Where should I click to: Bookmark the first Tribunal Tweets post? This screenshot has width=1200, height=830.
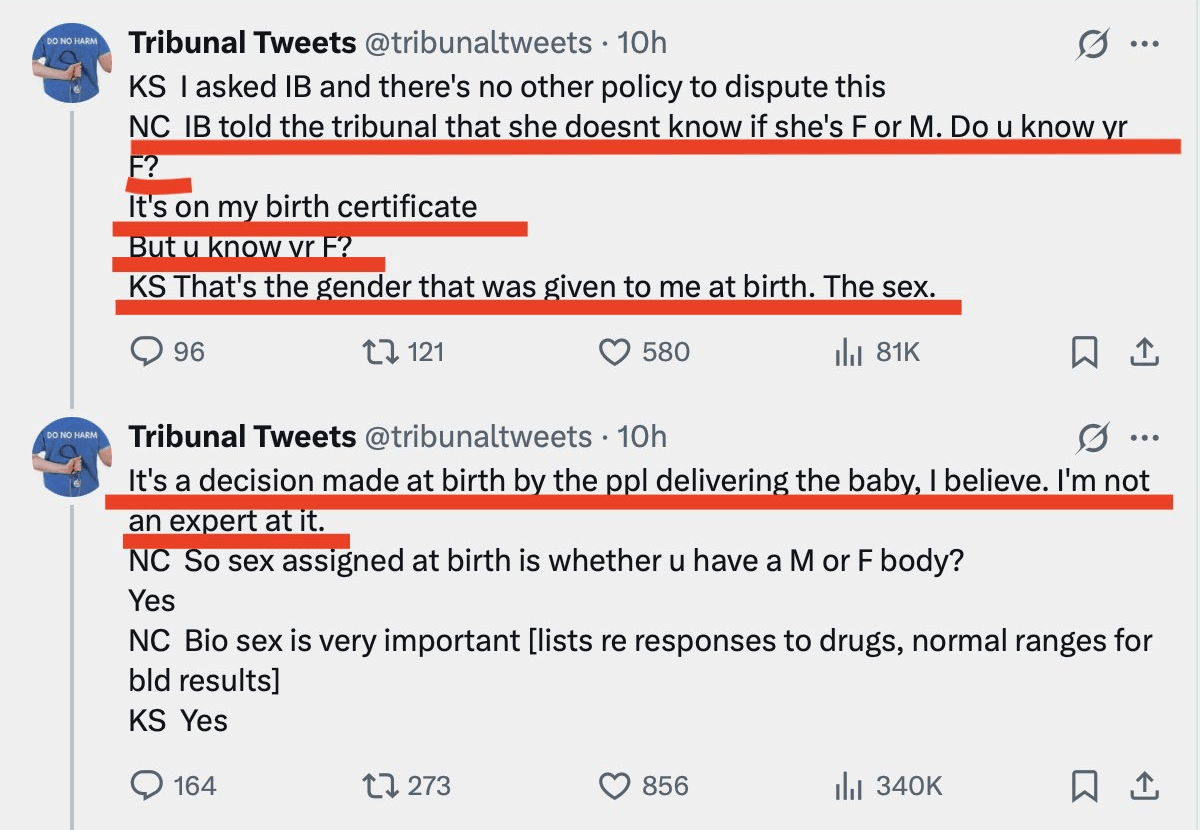[1085, 352]
